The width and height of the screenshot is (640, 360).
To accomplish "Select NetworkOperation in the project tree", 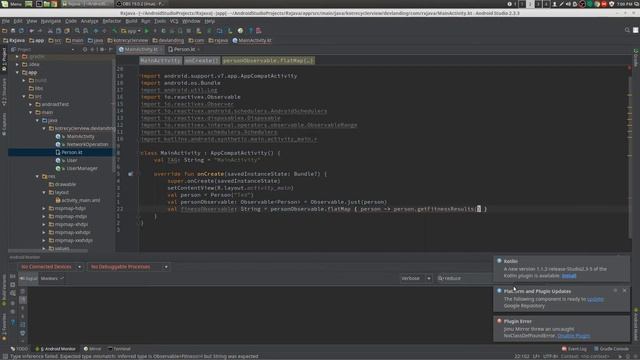I will (x=87, y=144).
